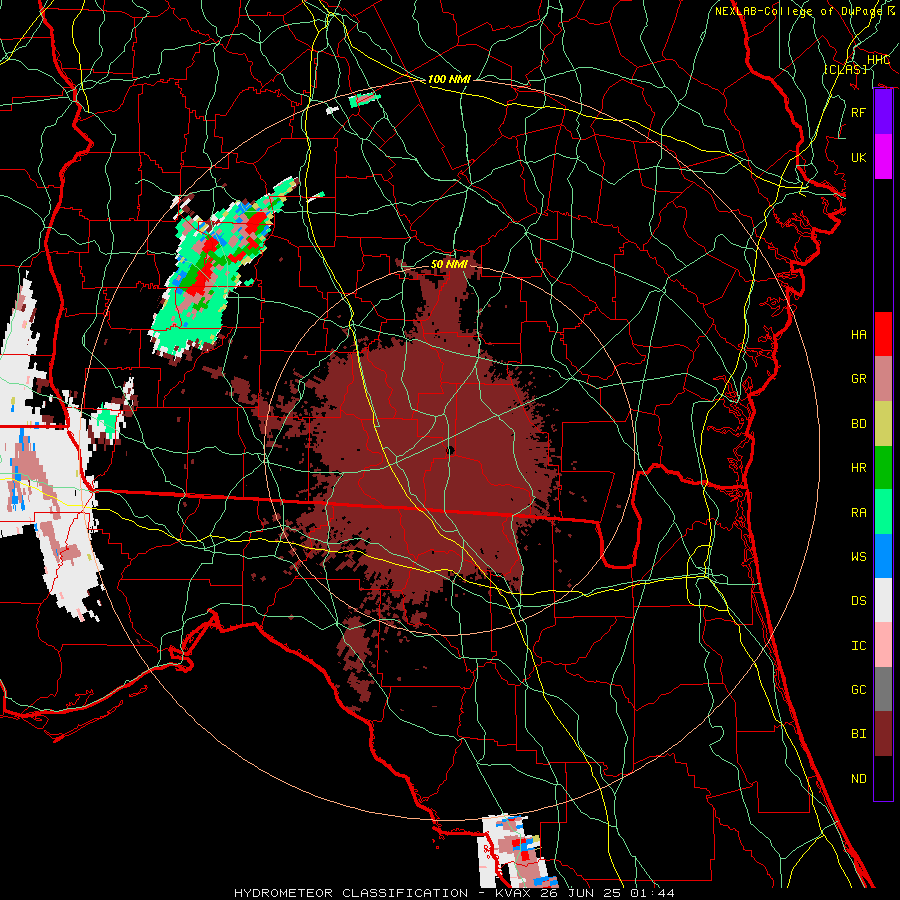The image size is (900, 900).
Task: Click the ND black legend swatch
Action: (883, 778)
